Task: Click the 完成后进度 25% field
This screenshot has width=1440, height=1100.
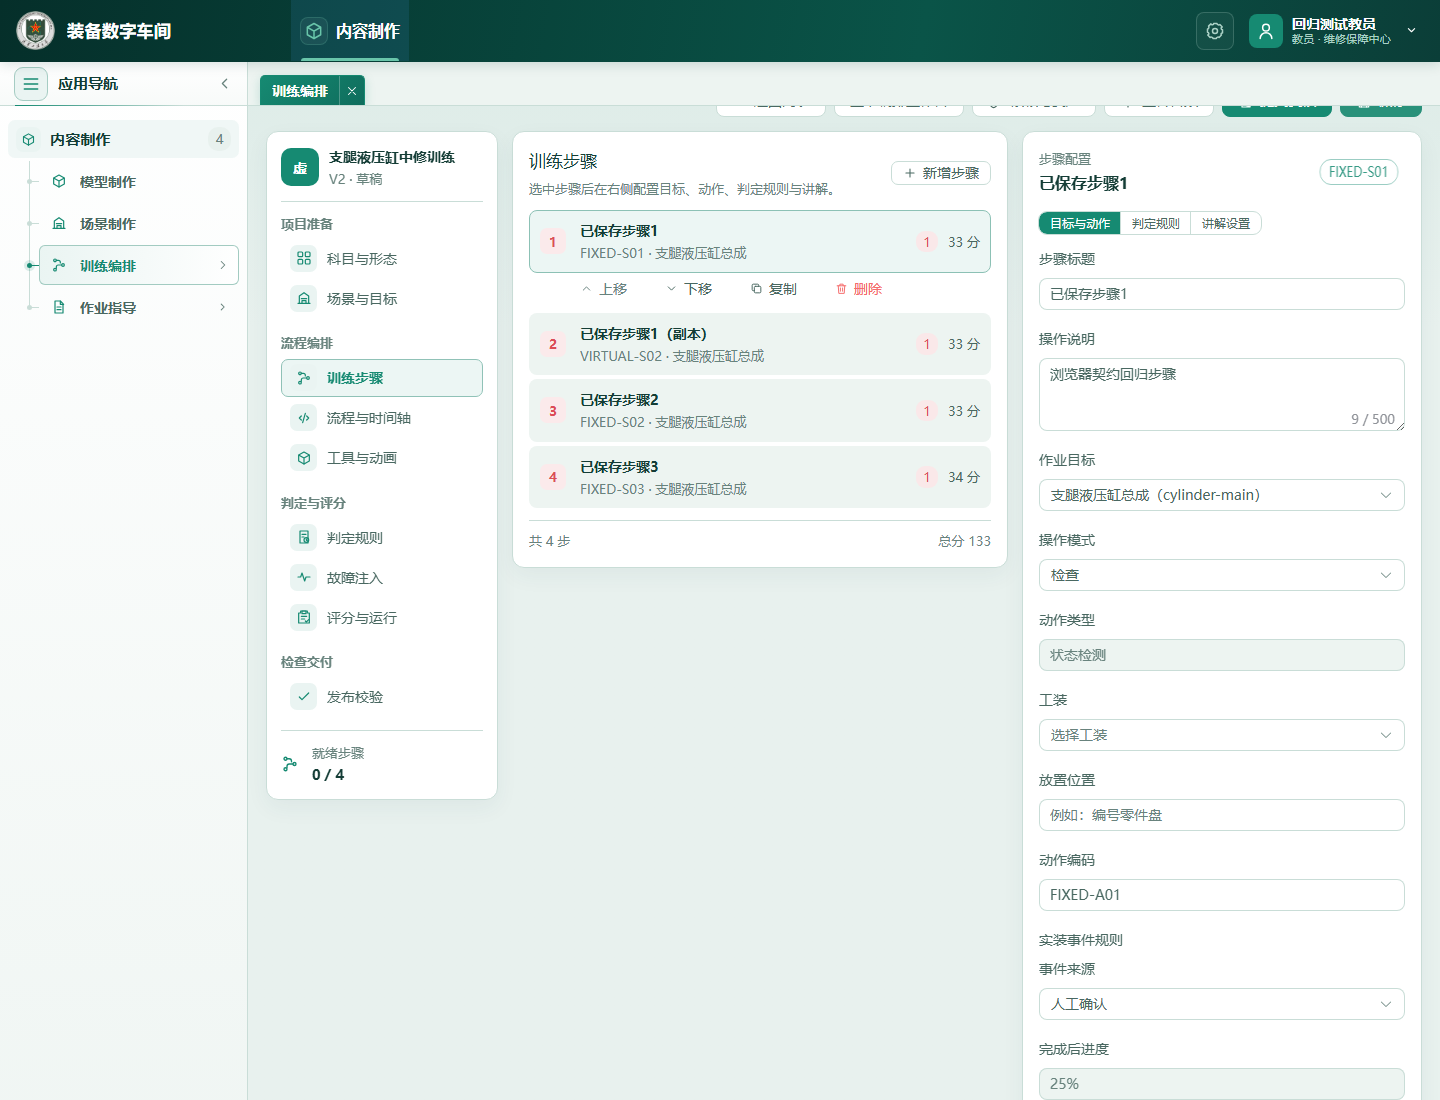Action: tap(1222, 1084)
